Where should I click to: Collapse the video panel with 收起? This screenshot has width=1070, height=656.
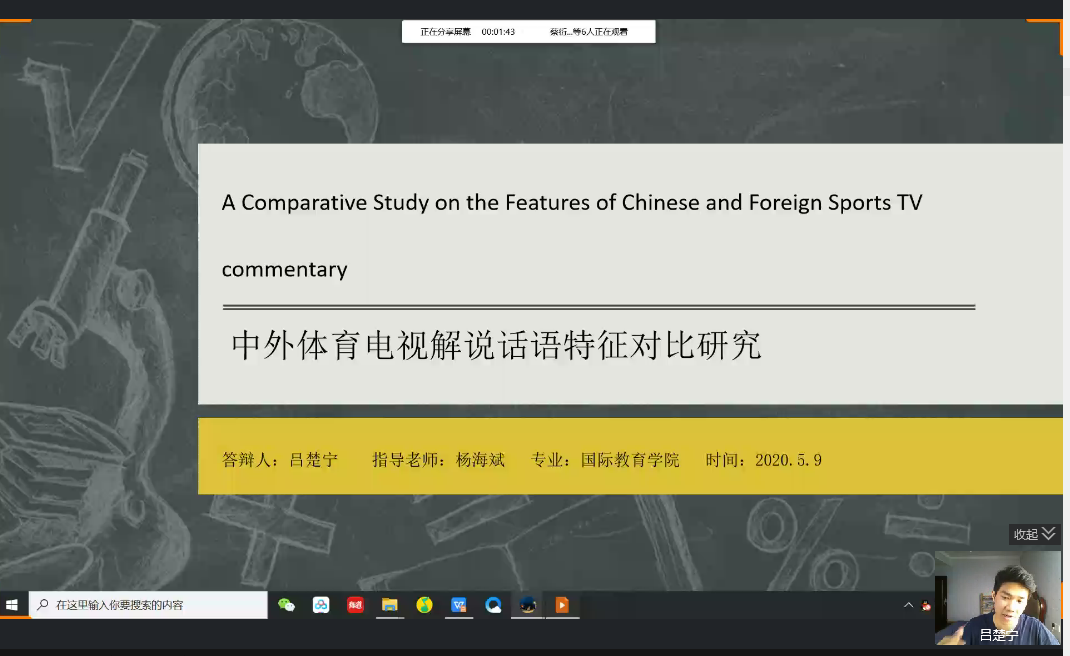click(1034, 534)
